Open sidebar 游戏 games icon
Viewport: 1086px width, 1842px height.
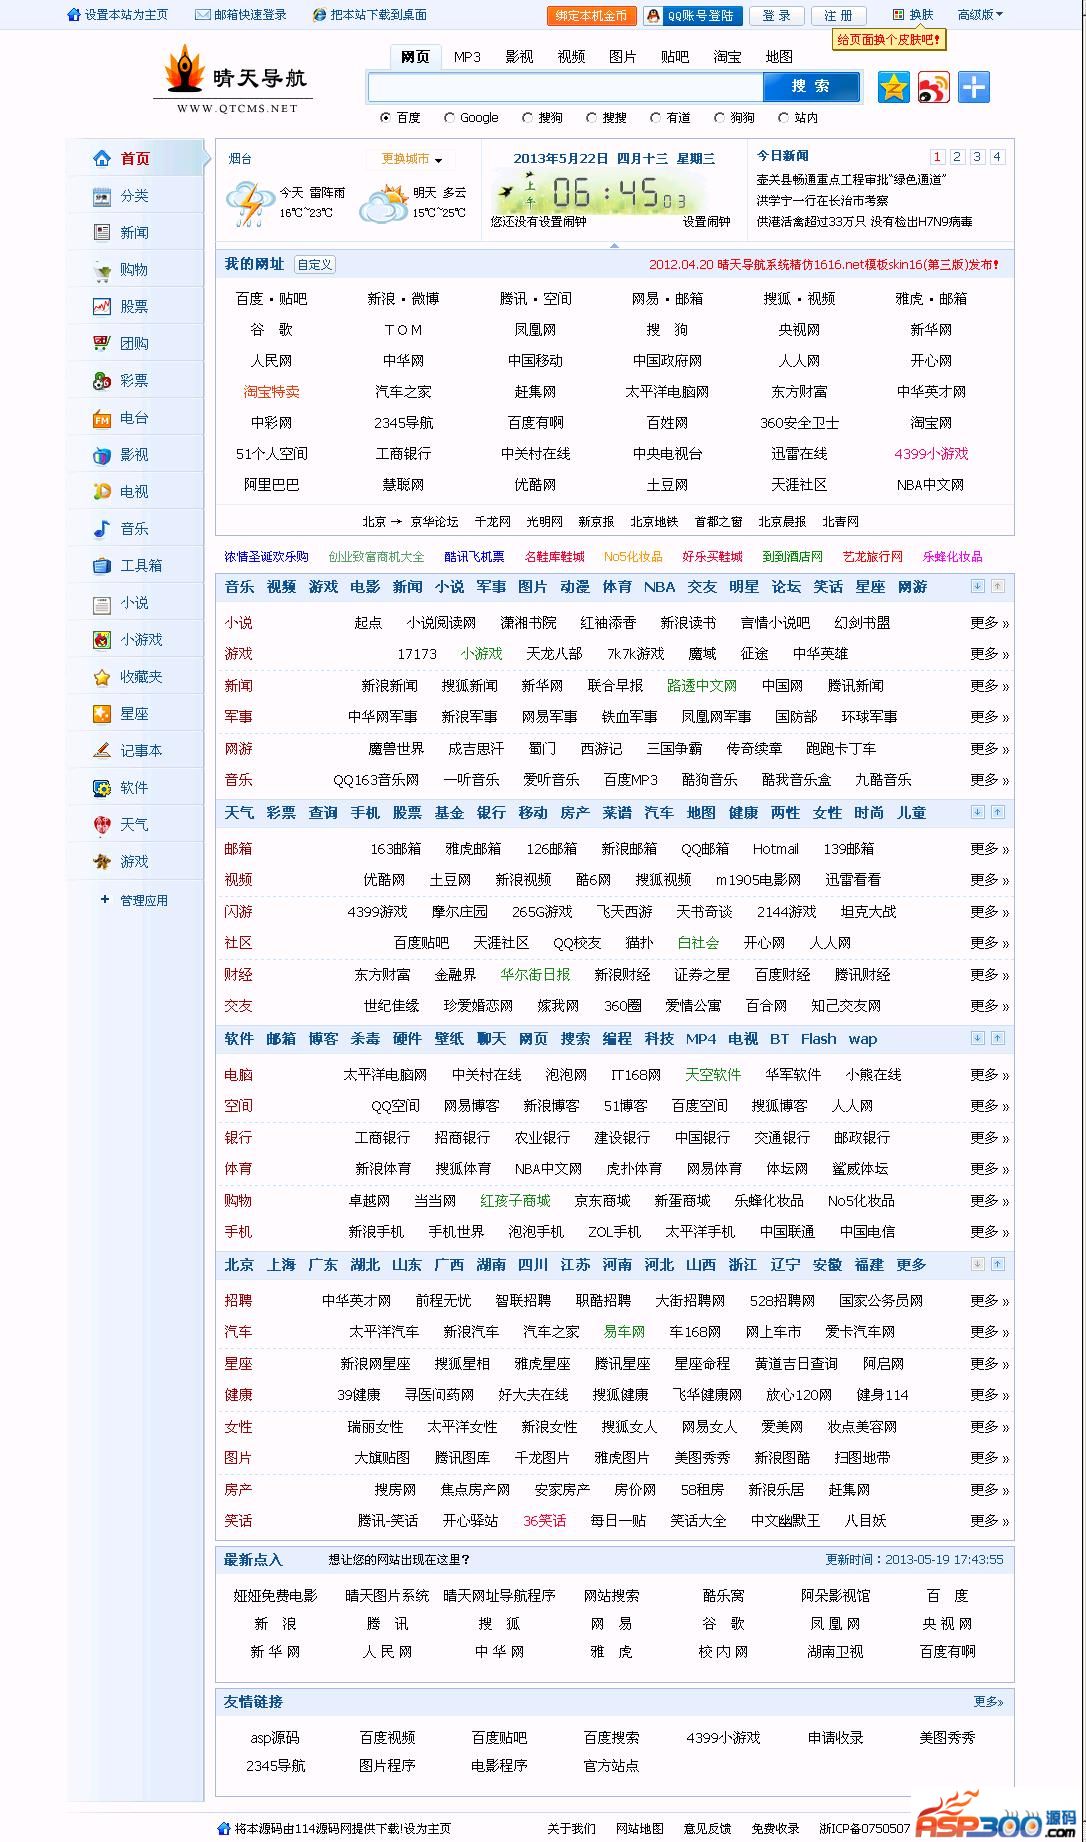101,861
